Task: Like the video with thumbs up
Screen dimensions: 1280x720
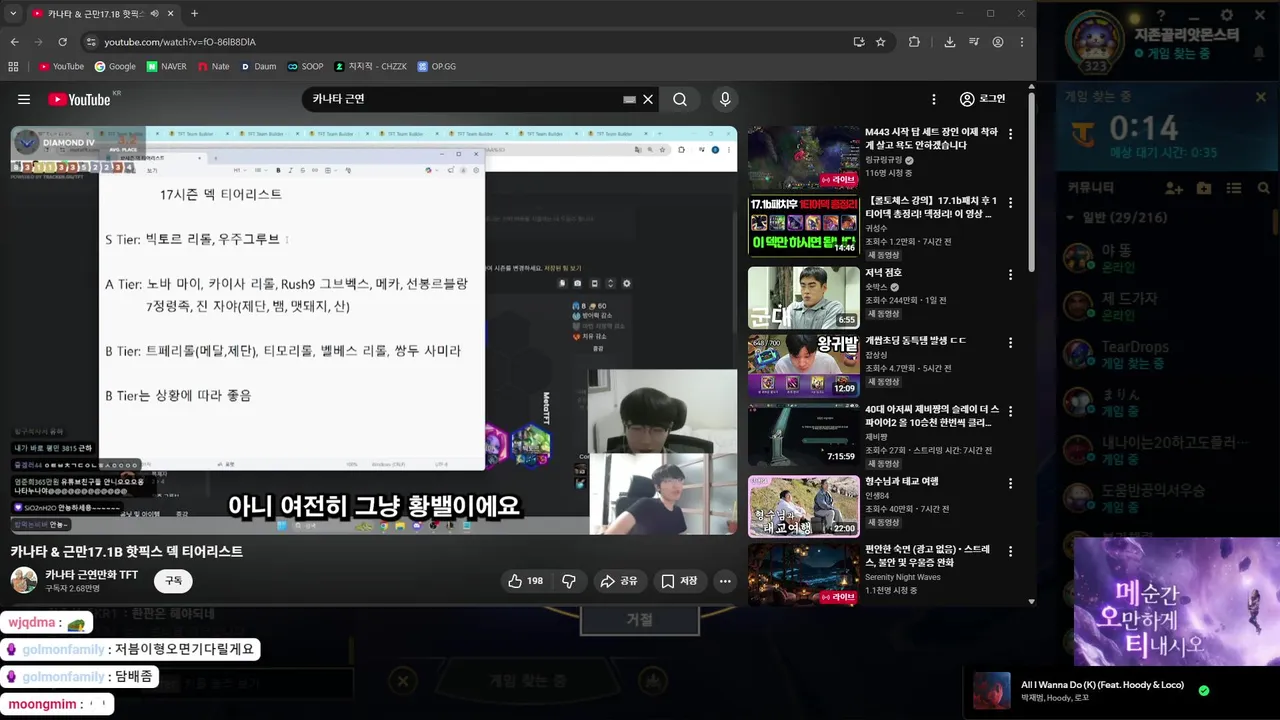Action: pos(526,581)
